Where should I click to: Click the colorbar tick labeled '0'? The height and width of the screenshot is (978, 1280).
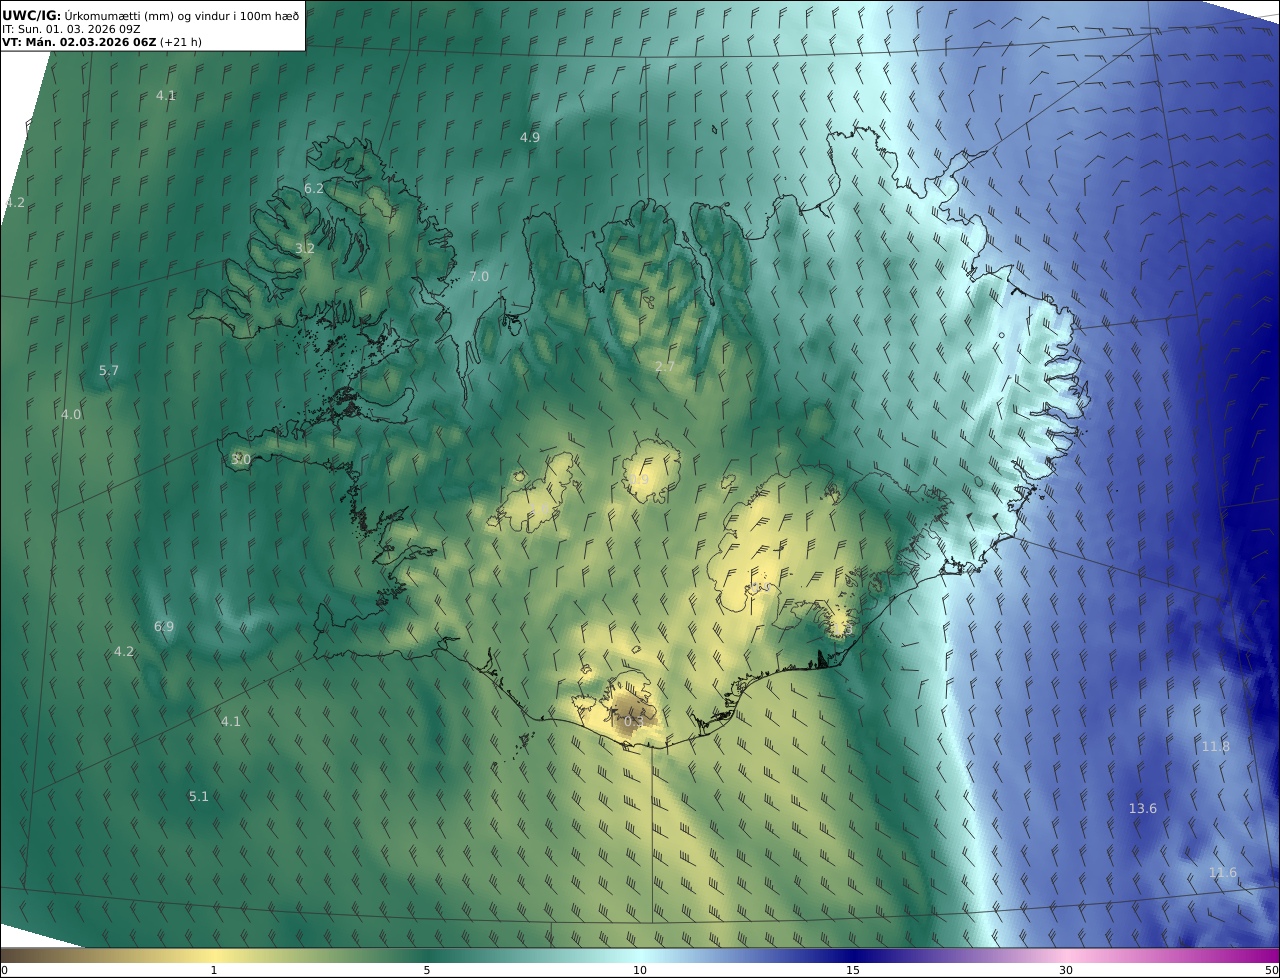[4, 970]
